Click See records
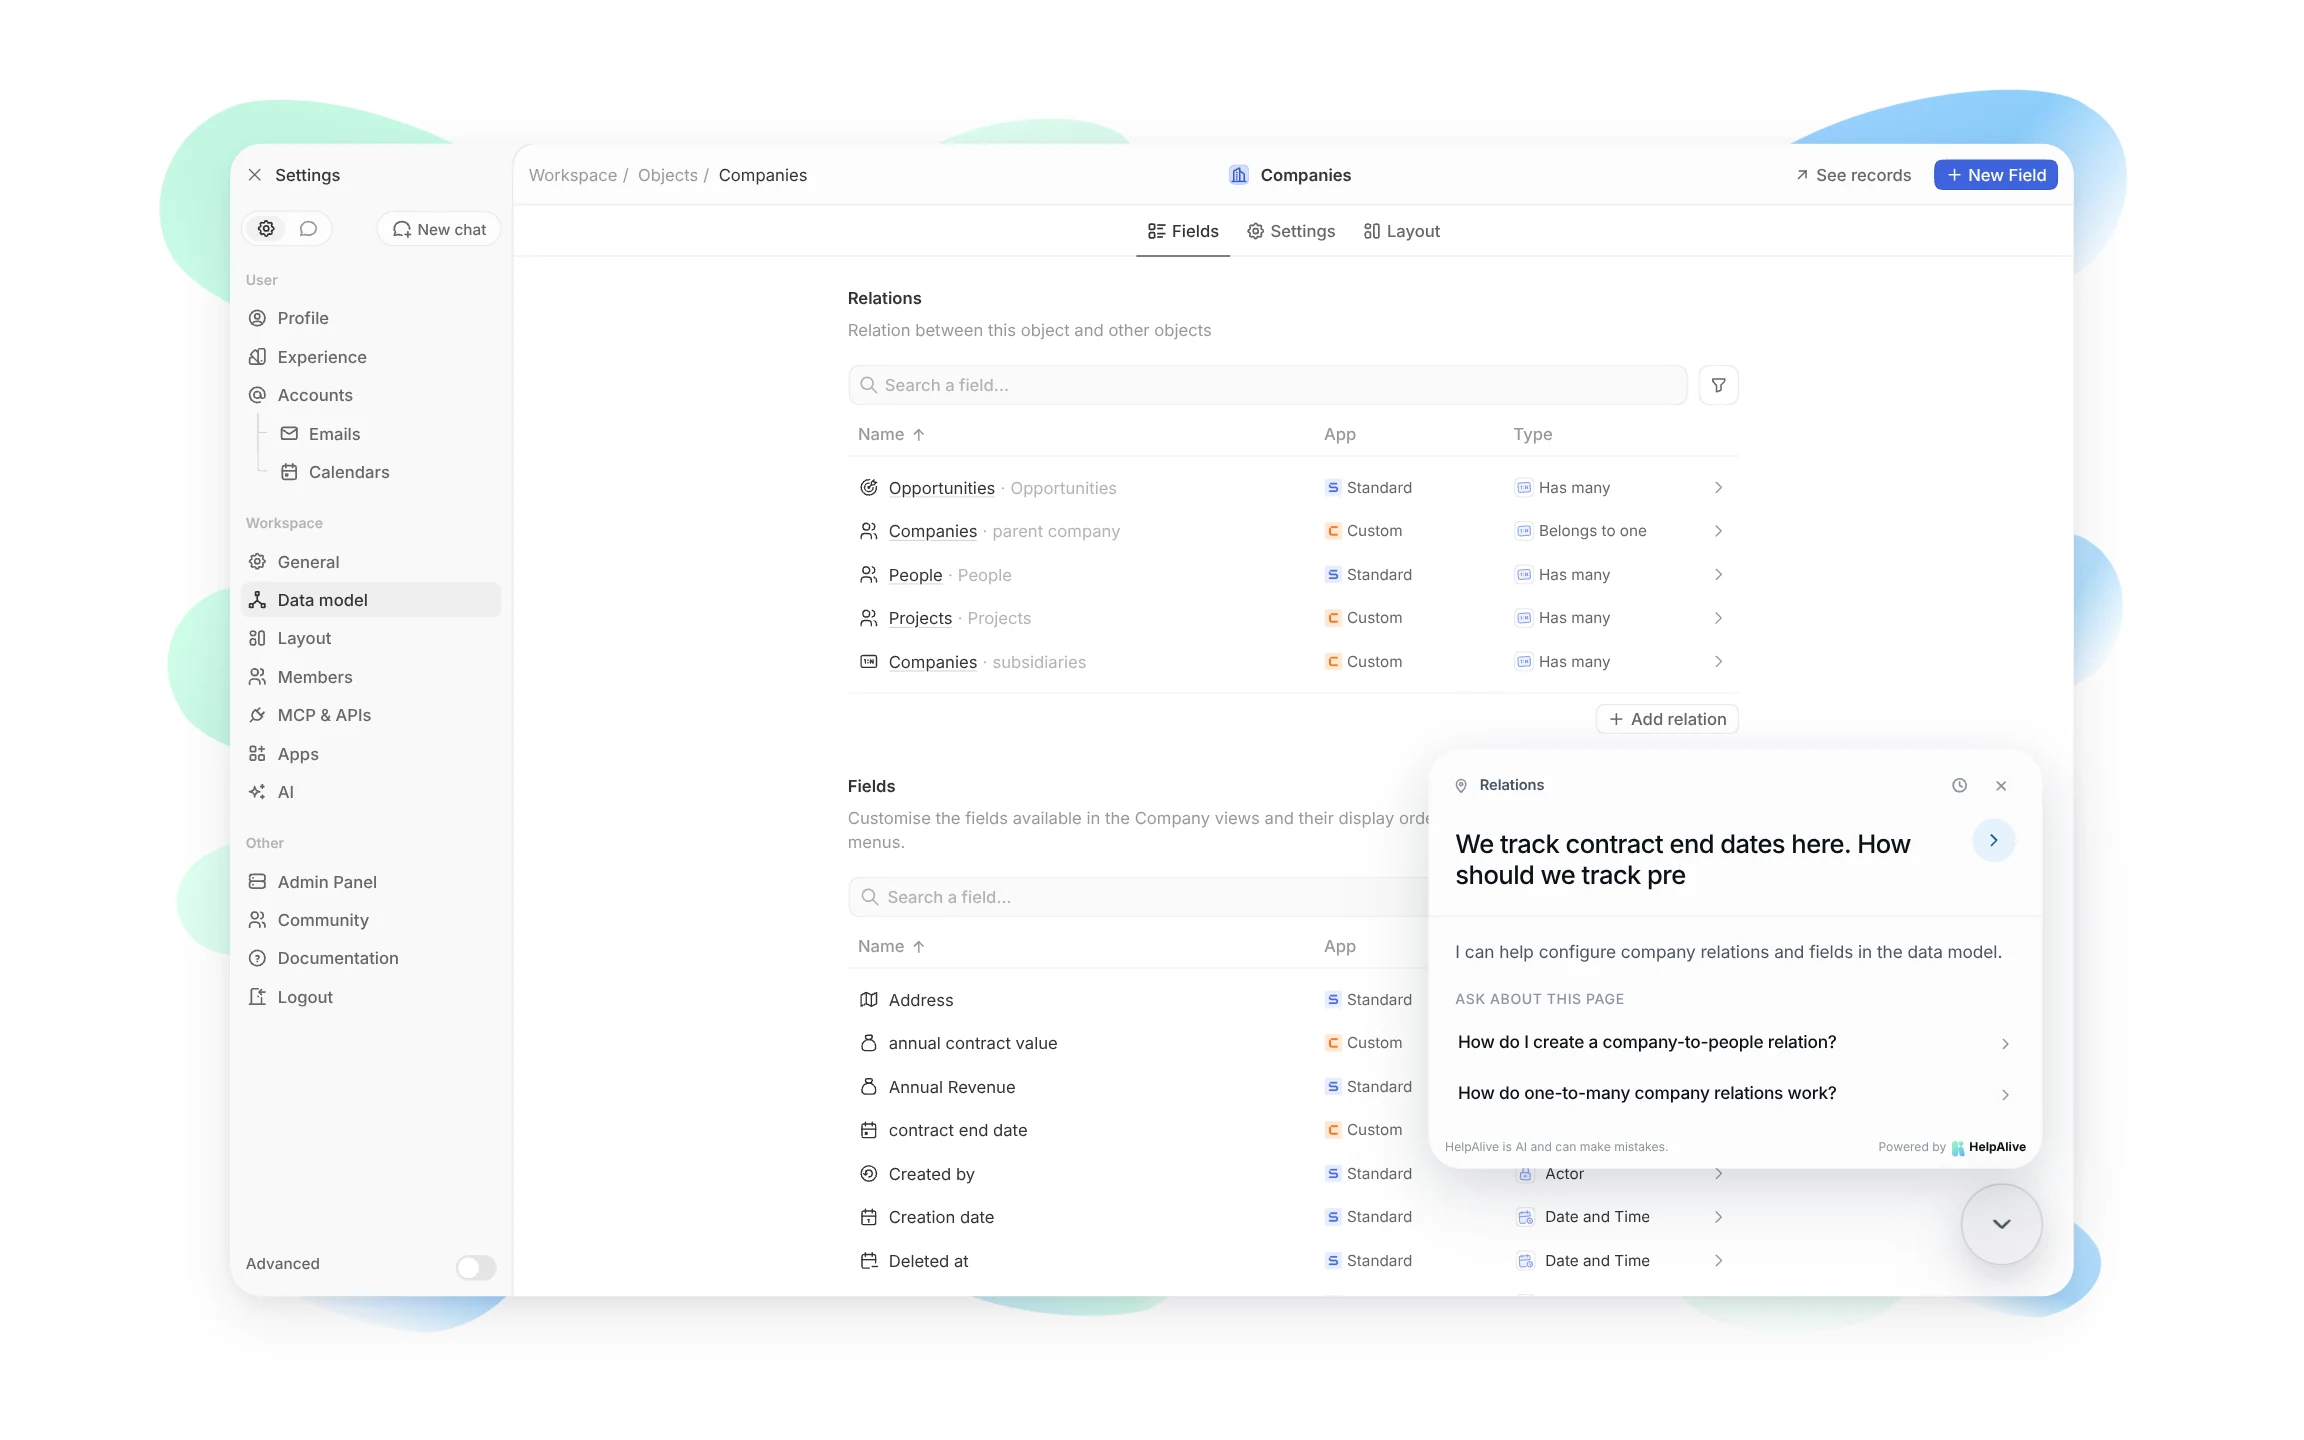The height and width of the screenshot is (1440, 2304). [x=1853, y=175]
